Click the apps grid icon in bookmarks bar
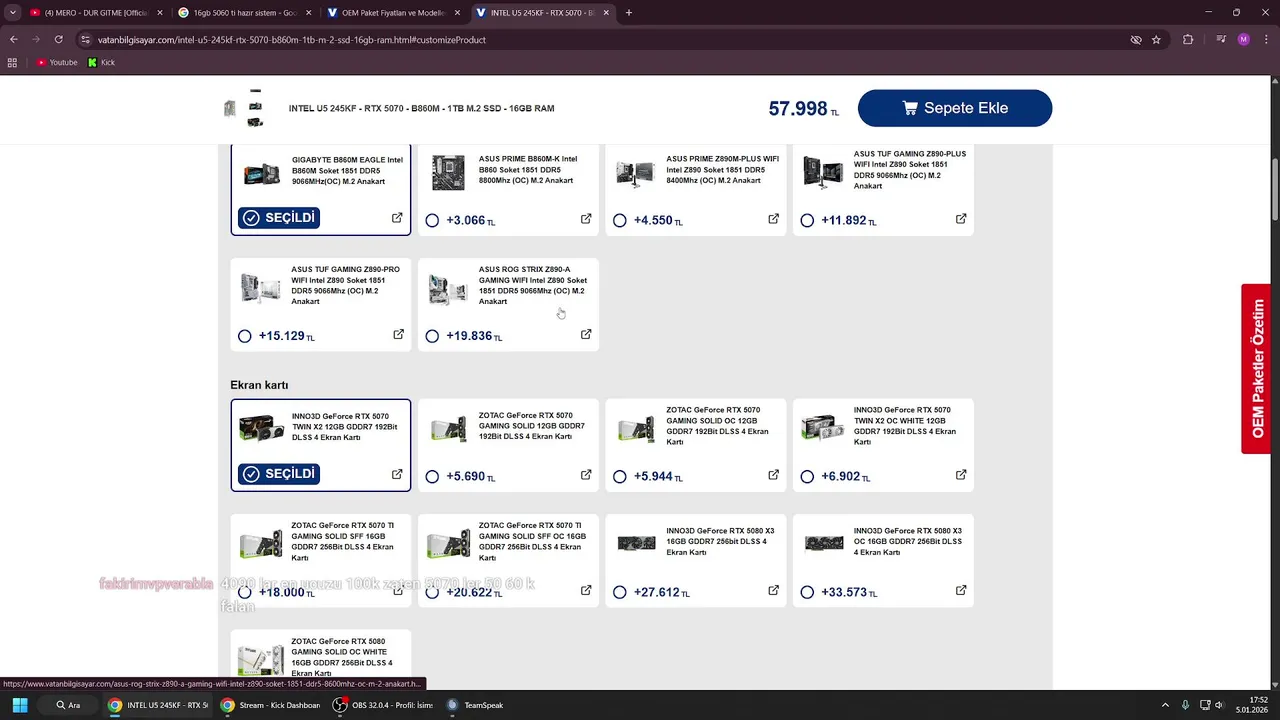The image size is (1280, 720). (x=12, y=62)
